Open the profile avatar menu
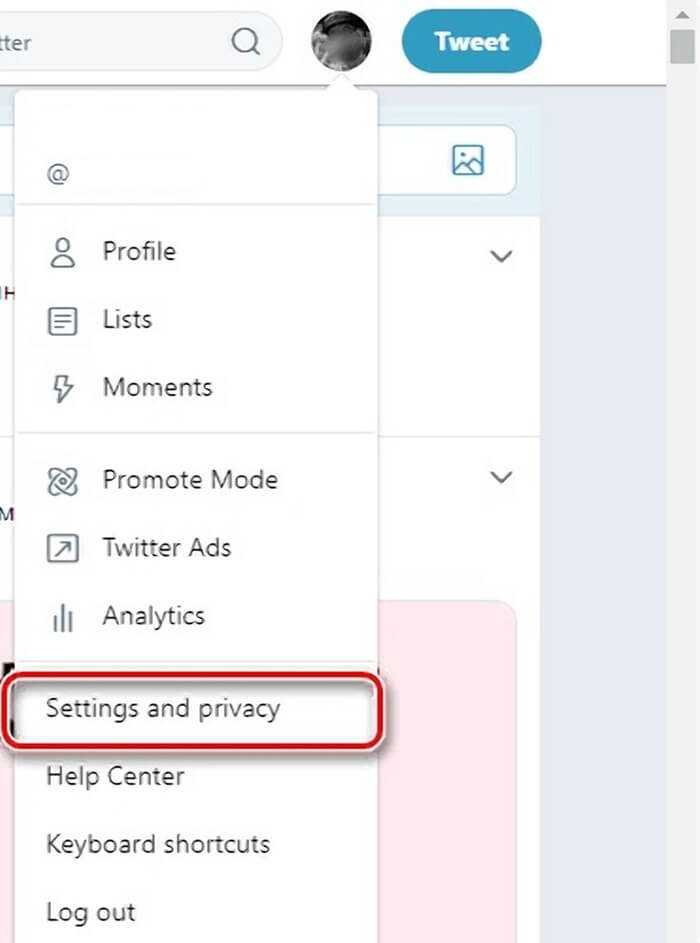This screenshot has height=943, width=700. (341, 40)
